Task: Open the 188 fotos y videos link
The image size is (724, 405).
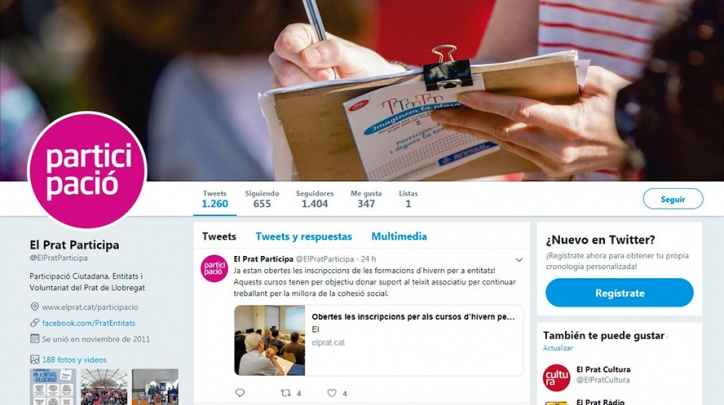Action: (74, 360)
